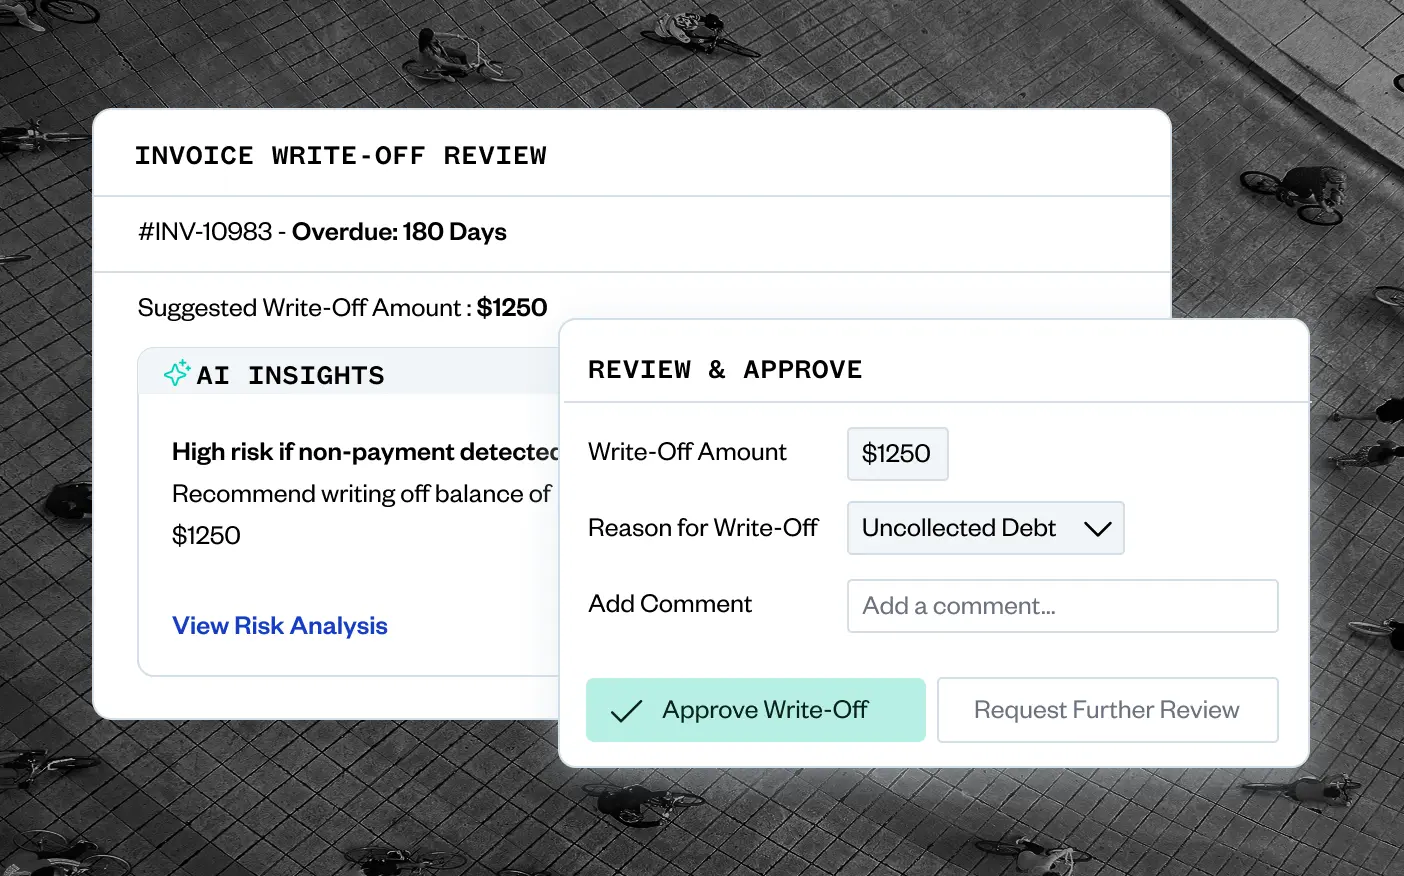Click the High risk warning headline
This screenshot has height=876, width=1404.
click(x=364, y=452)
